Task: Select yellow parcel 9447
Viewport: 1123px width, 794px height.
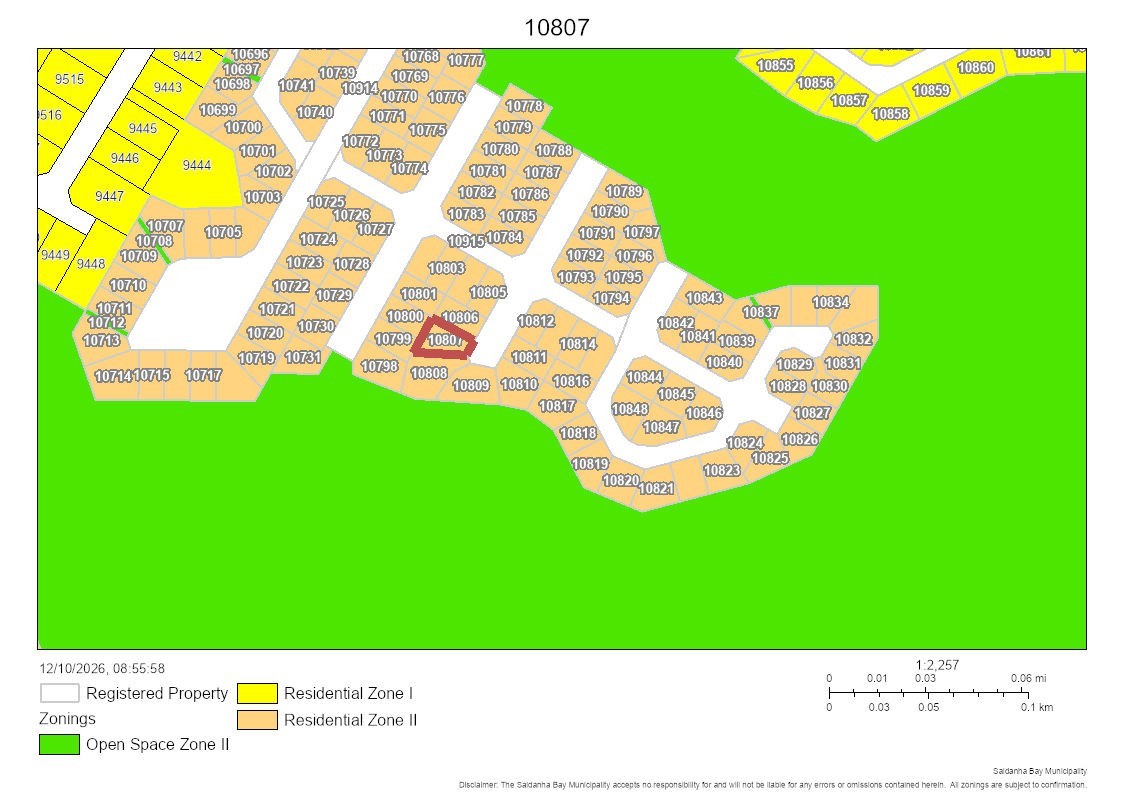Action: [x=109, y=196]
